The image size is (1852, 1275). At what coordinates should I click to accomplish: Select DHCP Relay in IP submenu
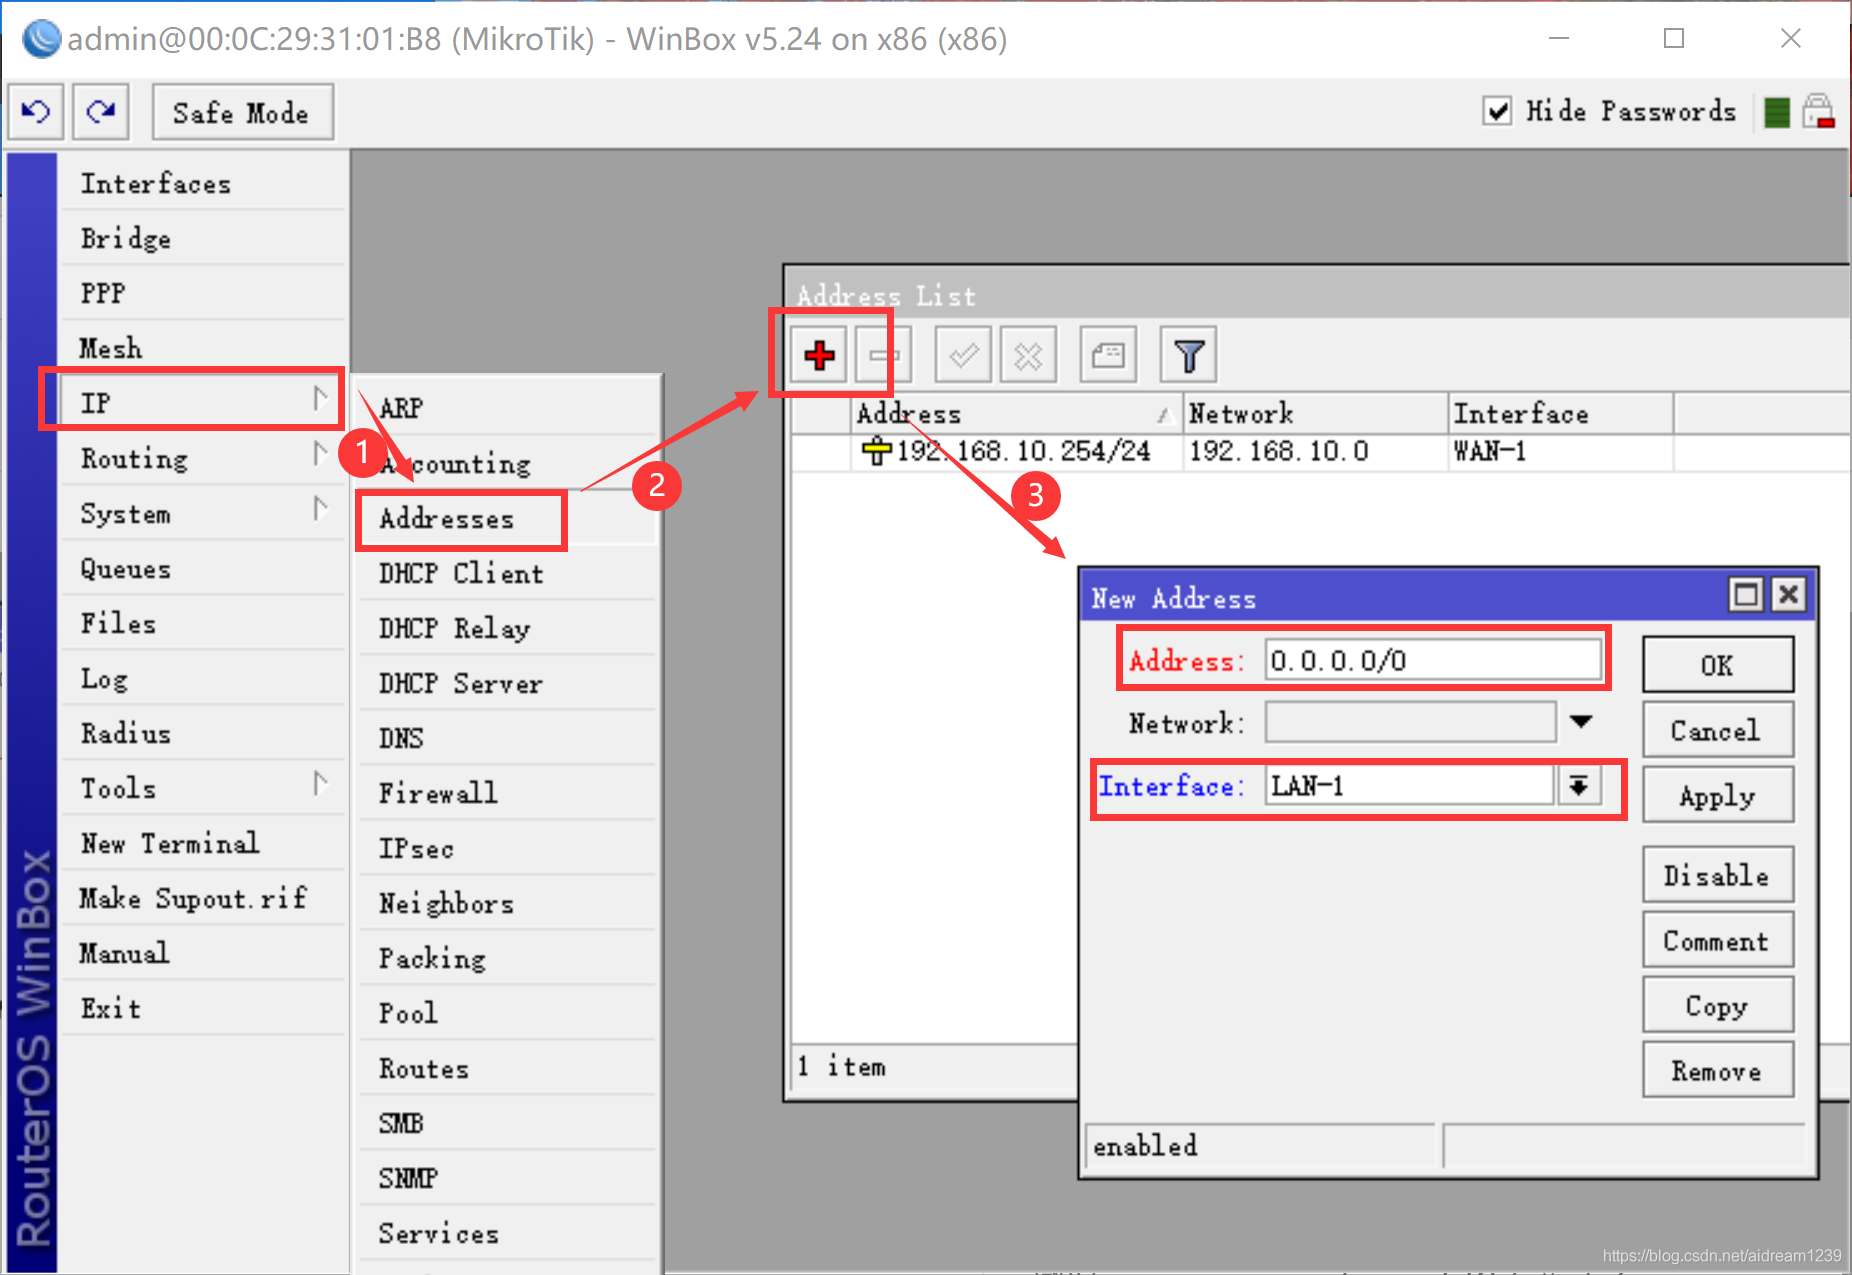coord(507,628)
